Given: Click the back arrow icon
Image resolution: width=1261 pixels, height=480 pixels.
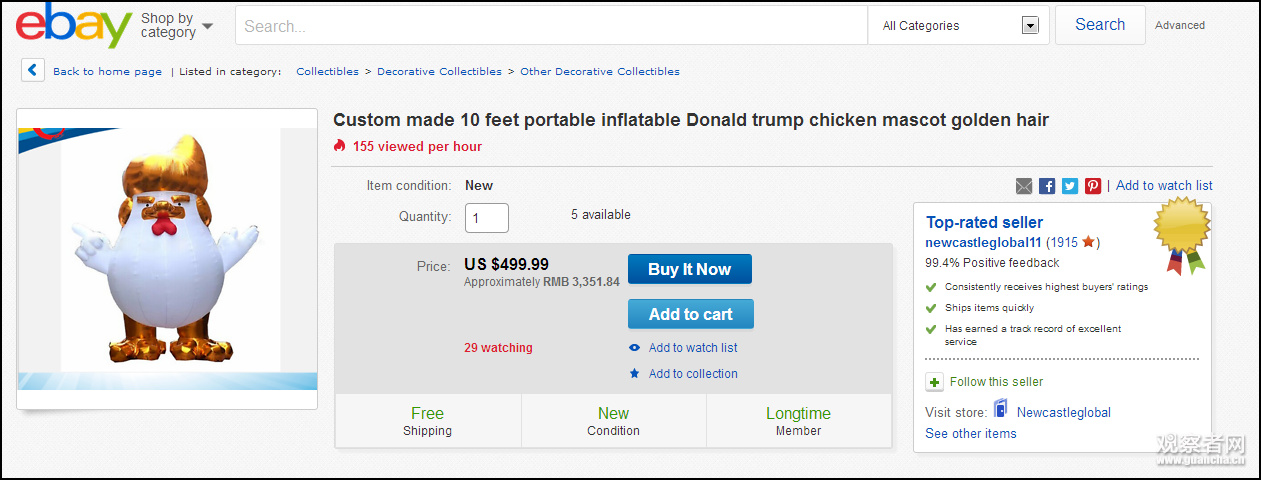Looking at the screenshot, I should coord(33,70).
